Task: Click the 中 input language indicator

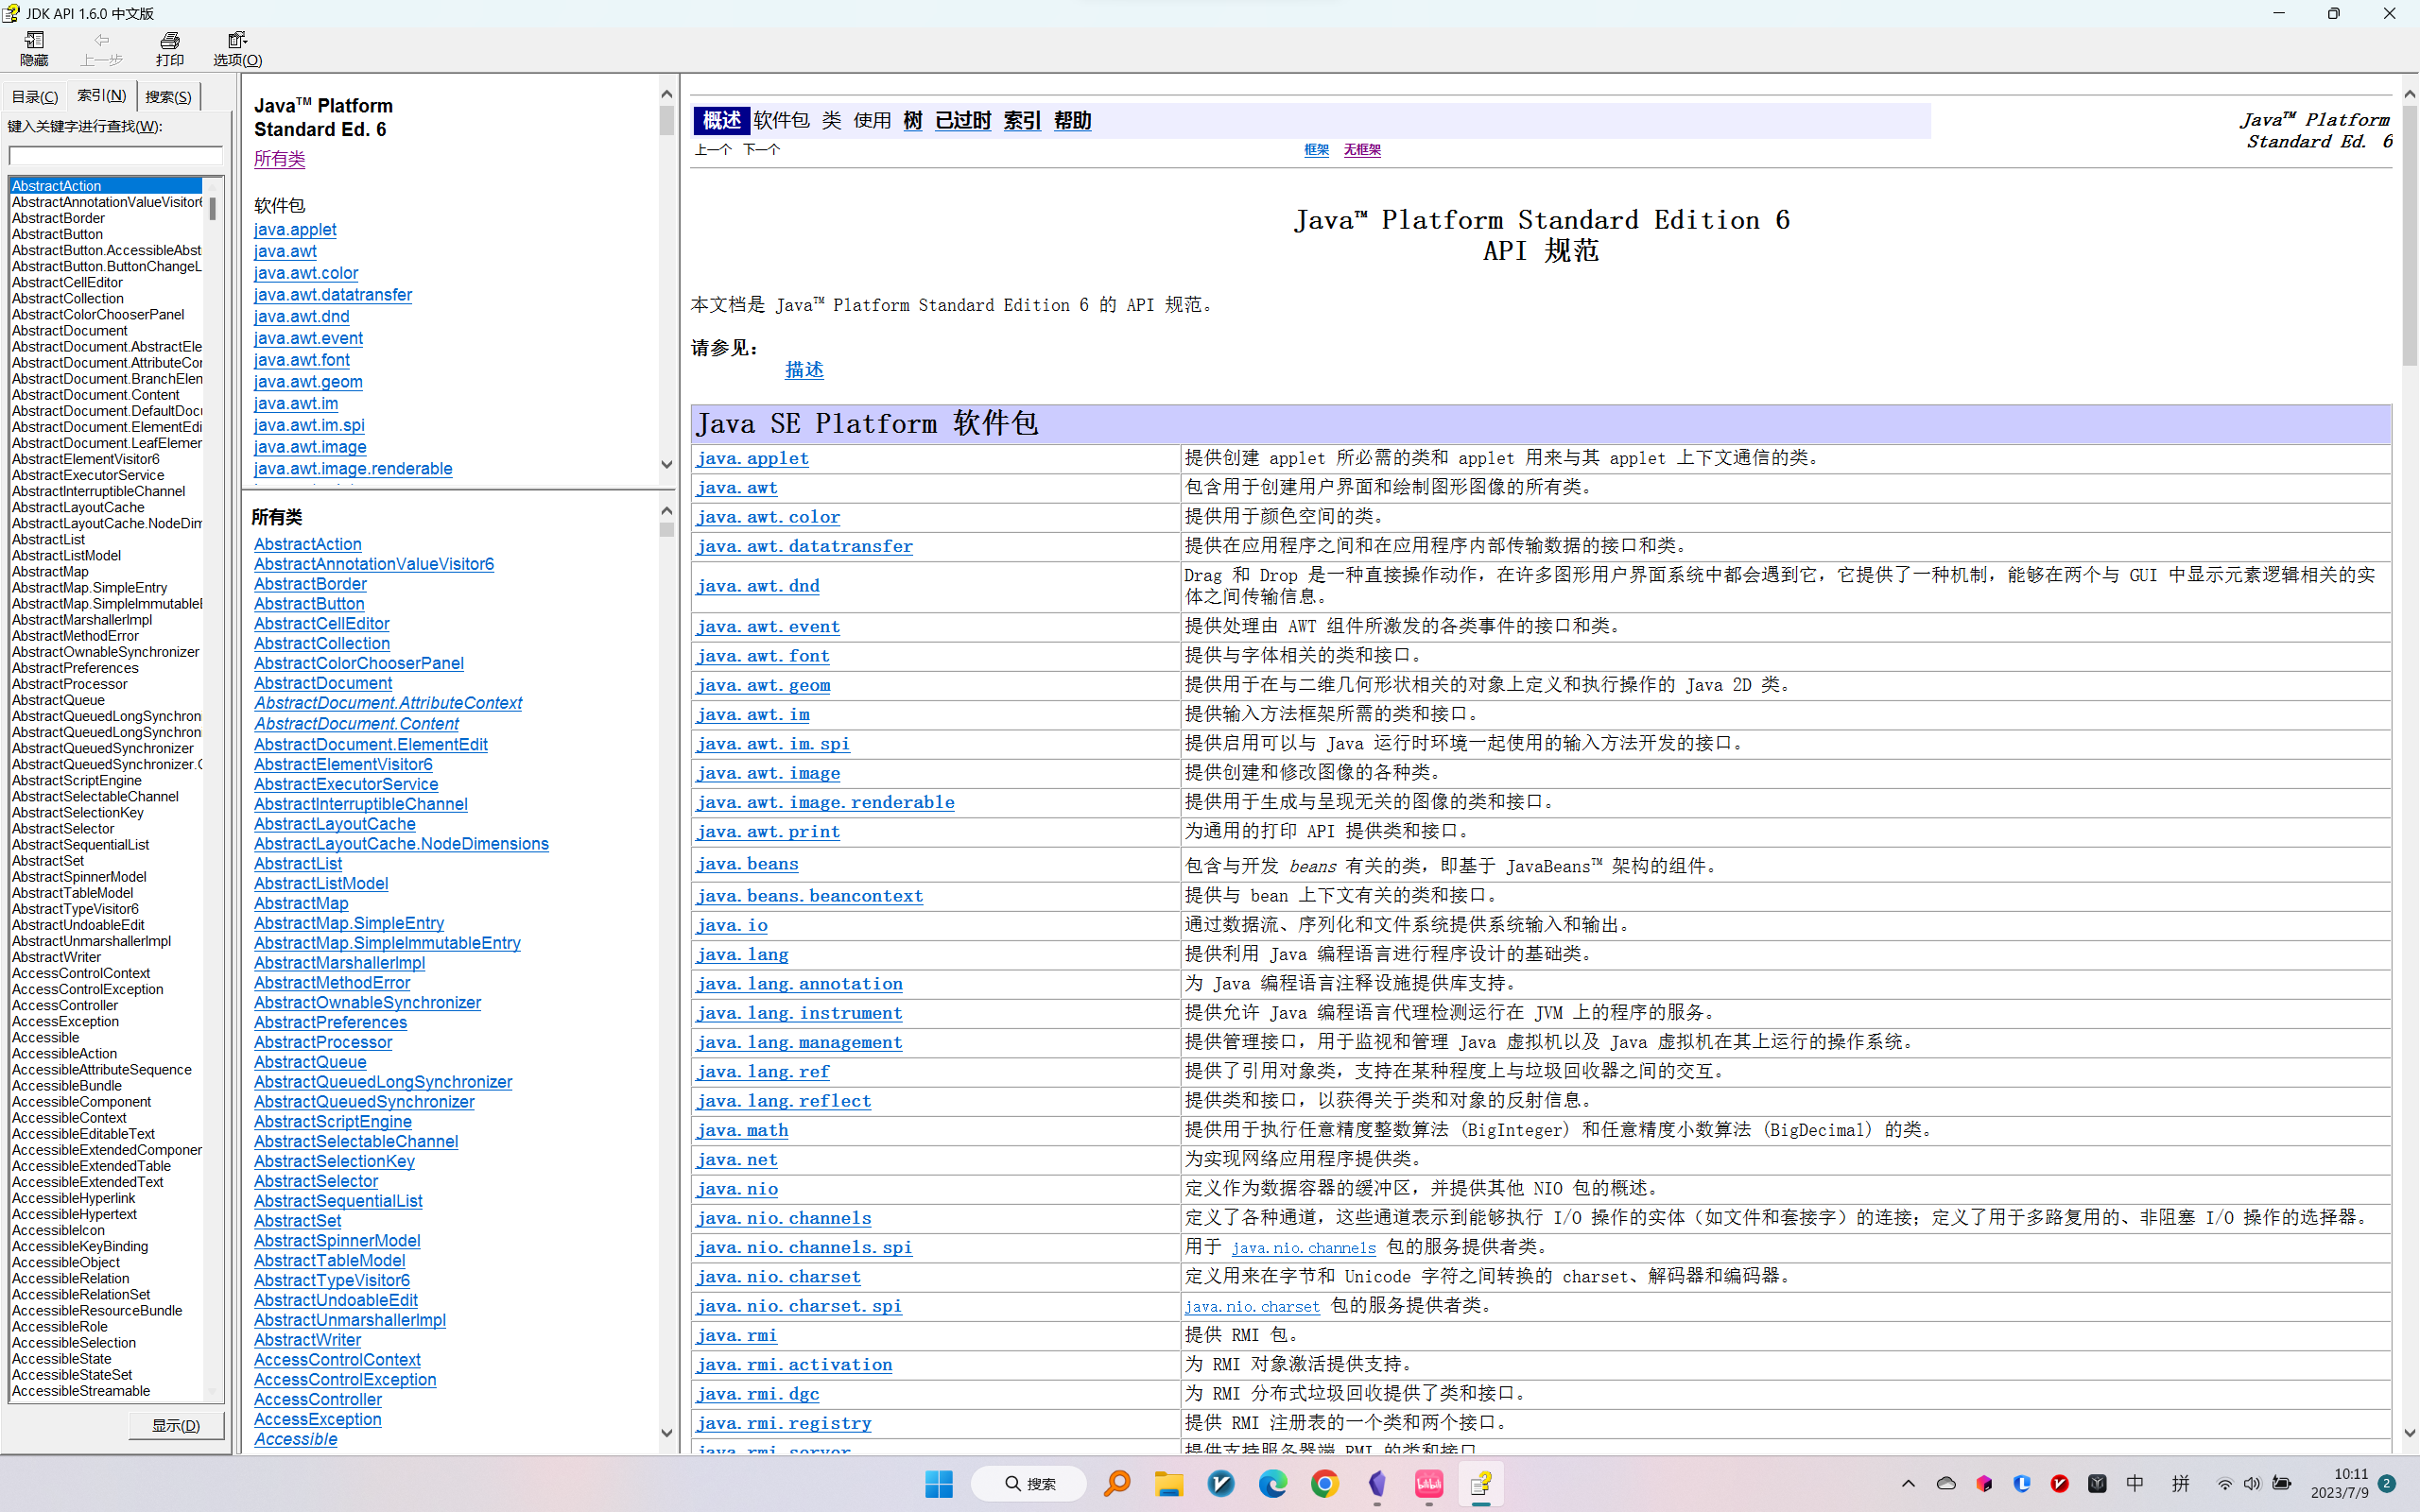Action: click(2135, 1484)
